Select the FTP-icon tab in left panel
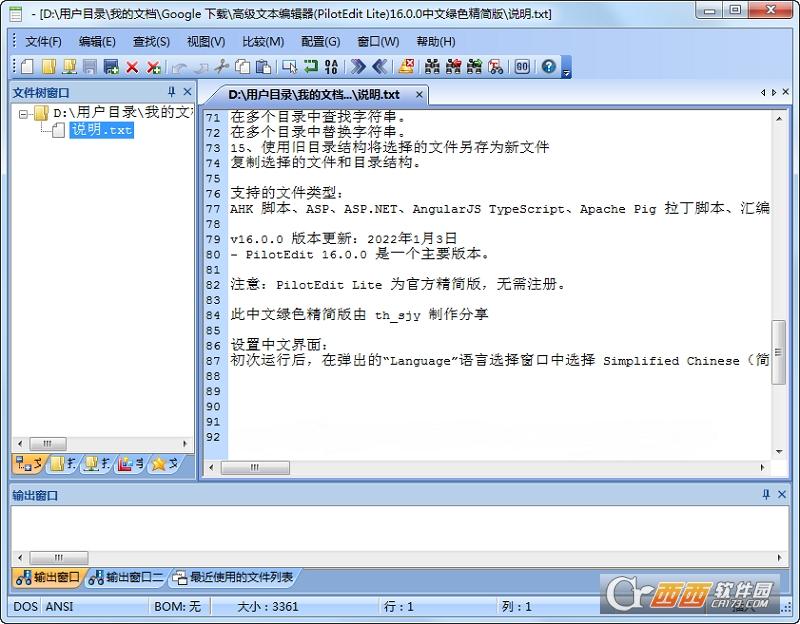800x624 pixels. [x=97, y=464]
